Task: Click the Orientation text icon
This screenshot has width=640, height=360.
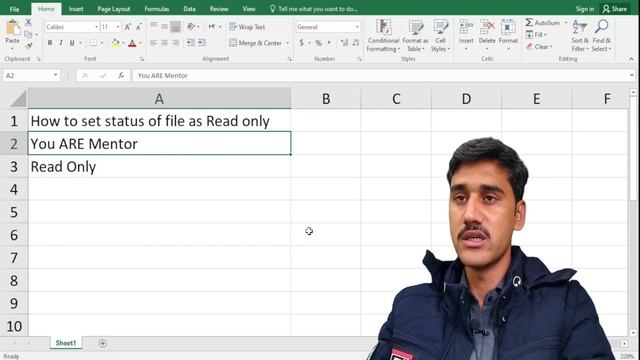Action: (191, 27)
